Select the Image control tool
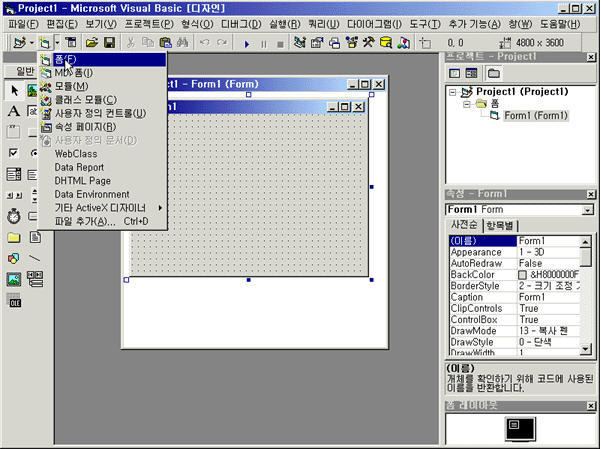 coord(14,279)
